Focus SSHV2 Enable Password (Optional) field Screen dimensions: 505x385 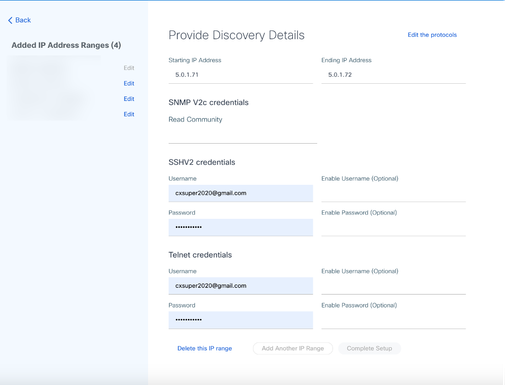(393, 227)
